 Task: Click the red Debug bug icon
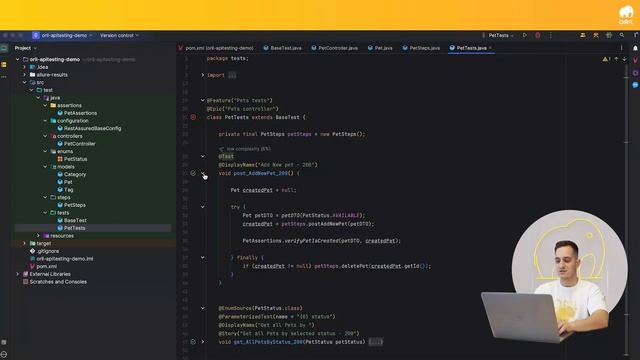tap(538, 36)
